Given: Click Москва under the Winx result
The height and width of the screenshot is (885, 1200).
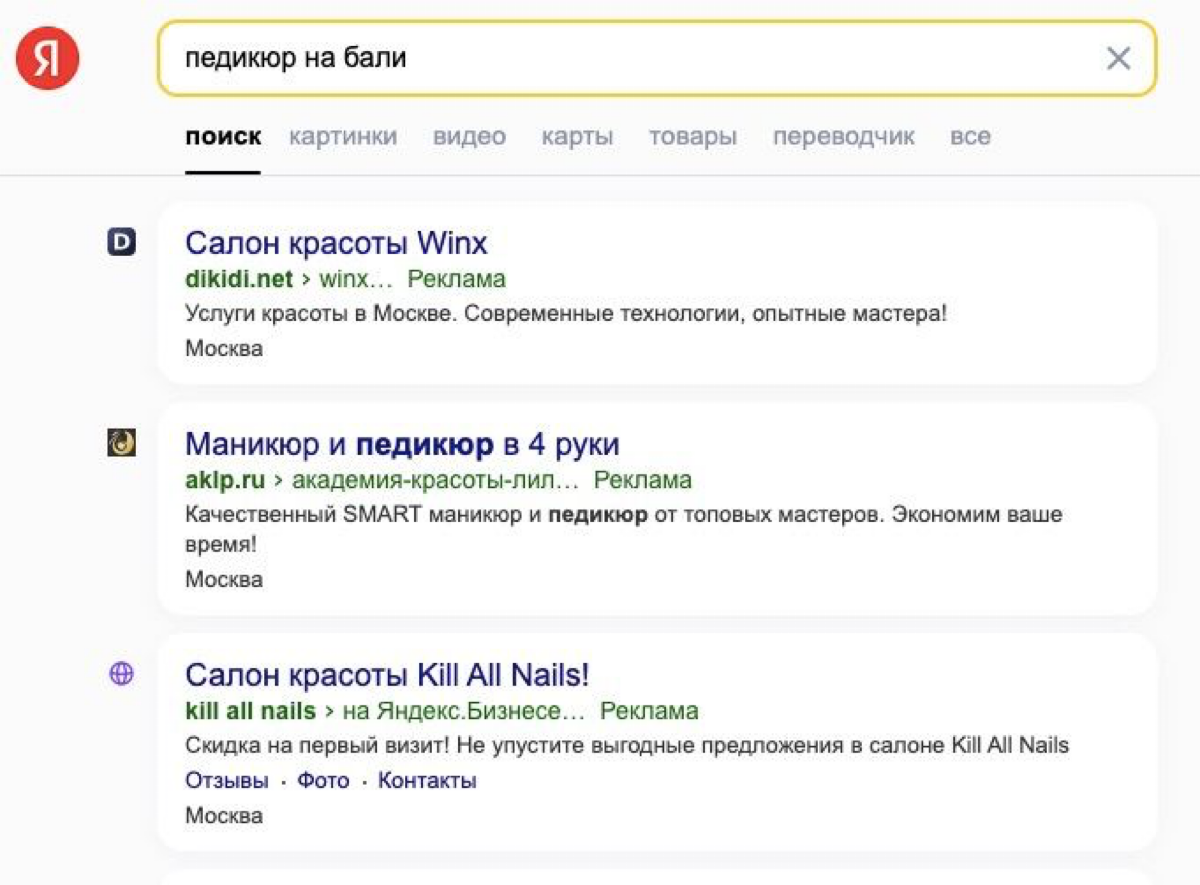Looking at the screenshot, I should [x=224, y=349].
